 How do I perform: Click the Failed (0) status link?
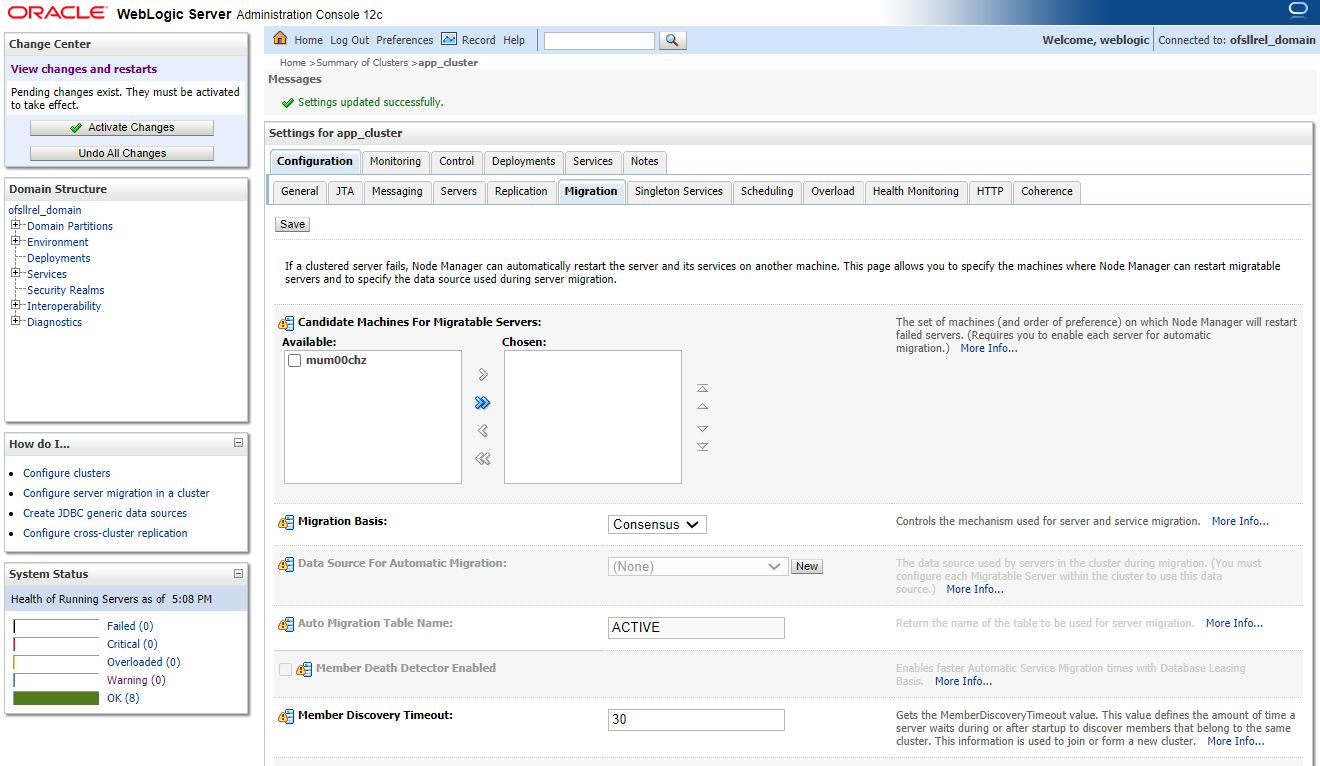pos(130,626)
